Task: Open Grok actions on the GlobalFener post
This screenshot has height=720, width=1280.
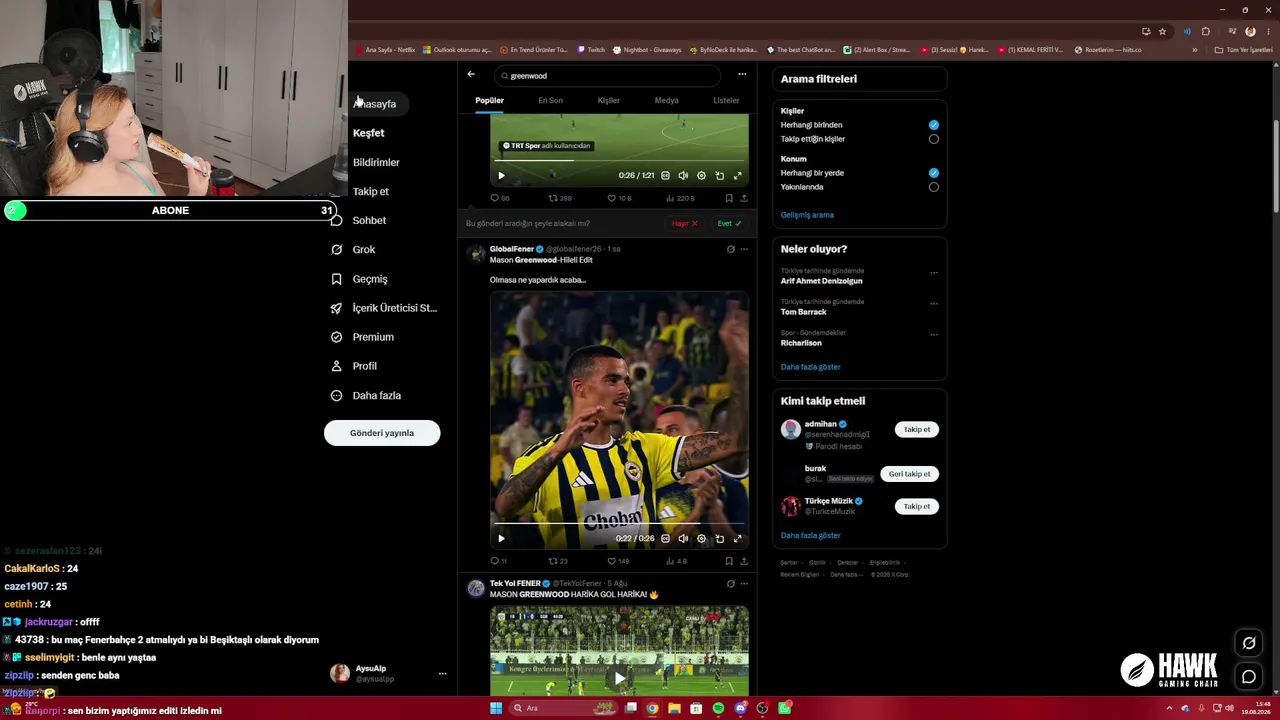Action: [x=730, y=249]
